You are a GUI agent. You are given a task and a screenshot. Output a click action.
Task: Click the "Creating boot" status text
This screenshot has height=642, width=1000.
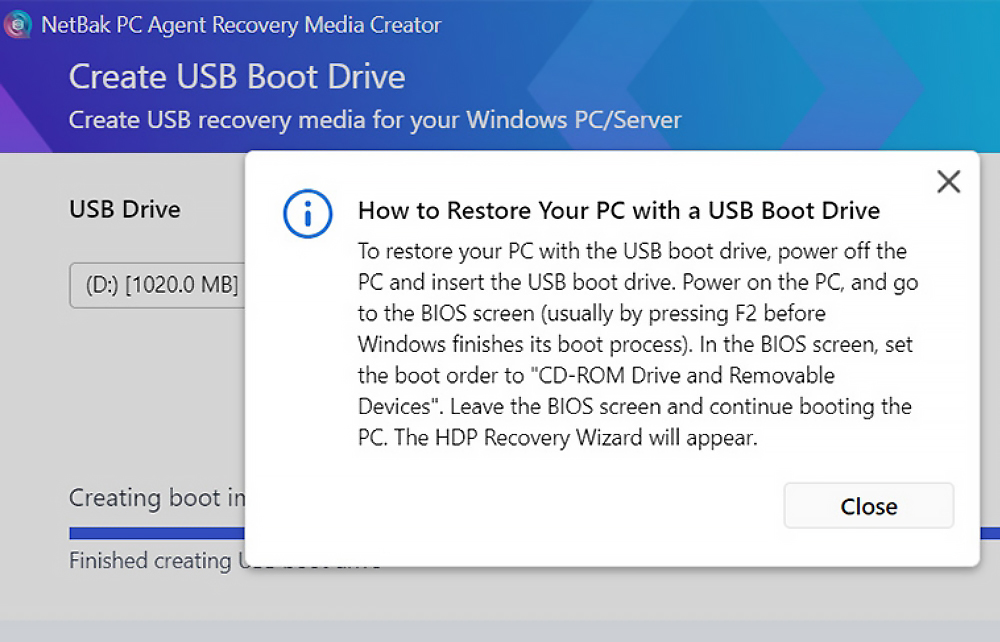156,497
